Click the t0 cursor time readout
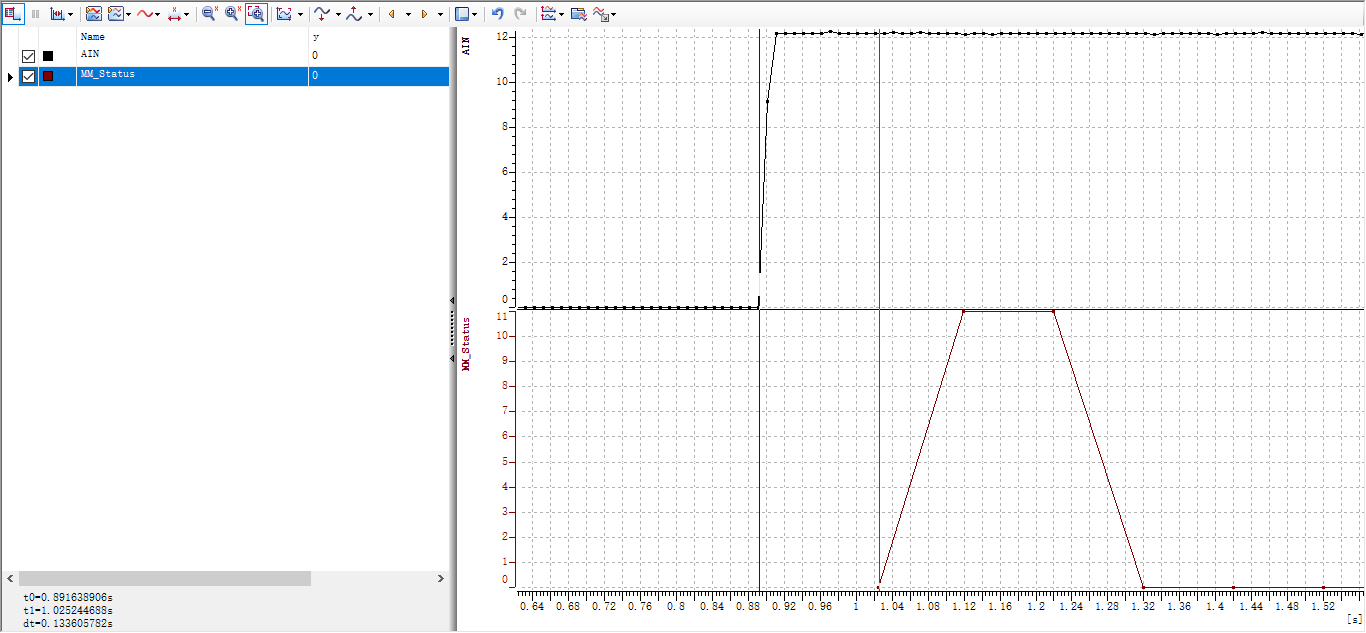The height and width of the screenshot is (633, 1366). click(67, 596)
